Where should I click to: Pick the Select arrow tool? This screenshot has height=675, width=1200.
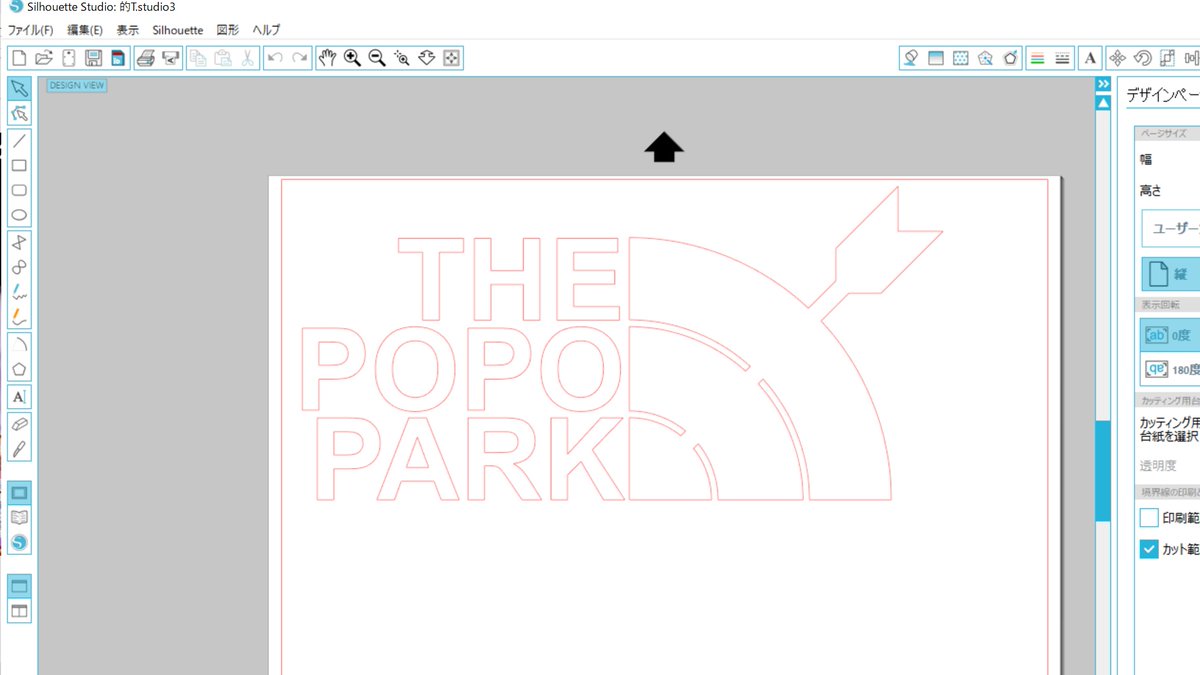coord(19,88)
